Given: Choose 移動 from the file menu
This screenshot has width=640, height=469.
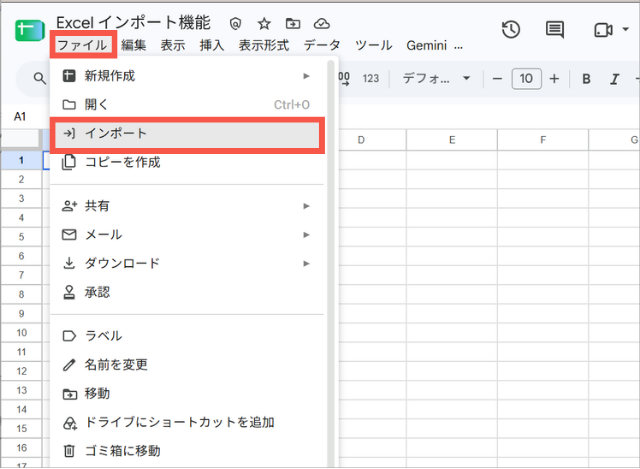Looking at the screenshot, I should [187, 393].
